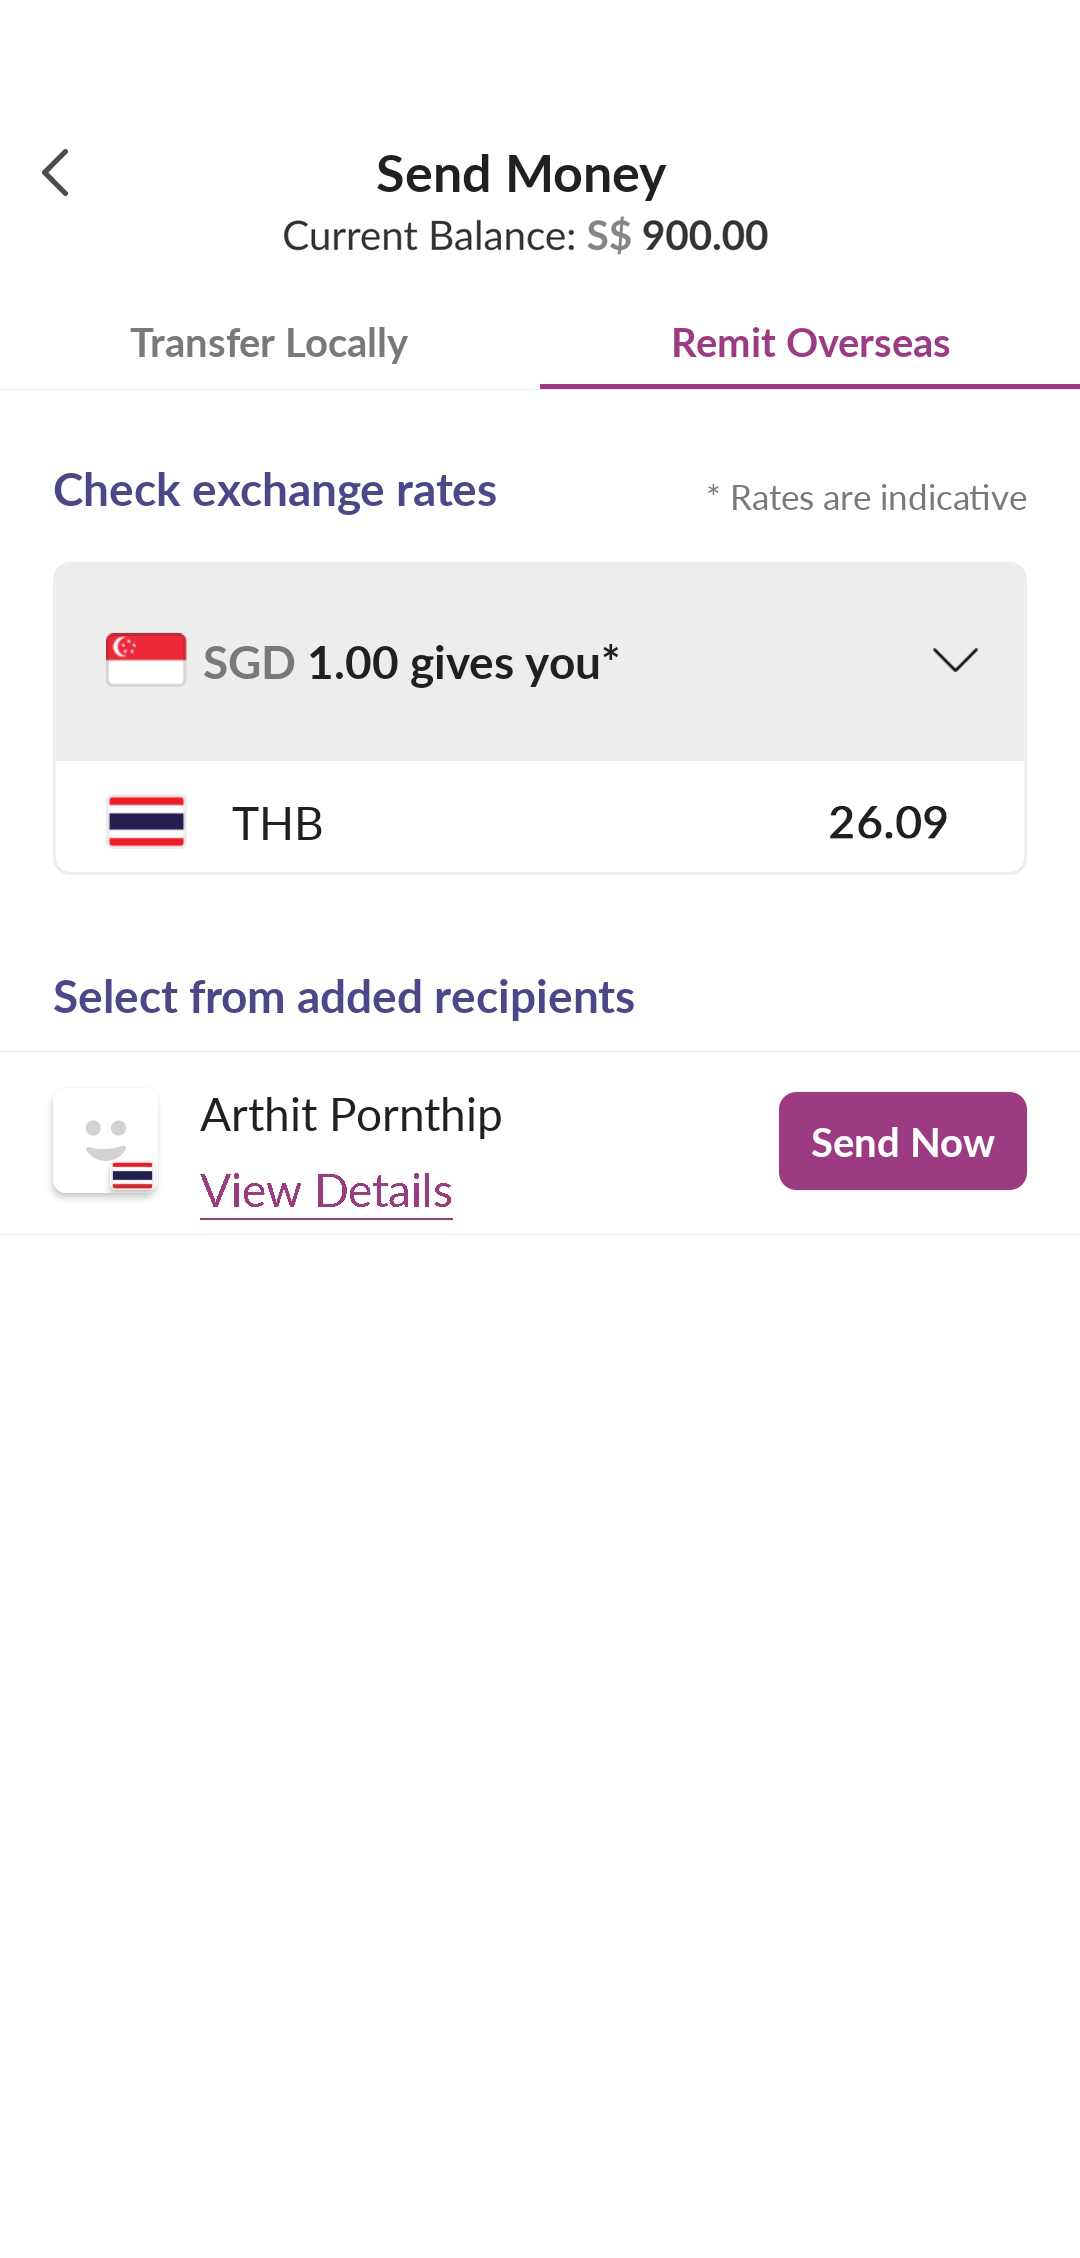Switch to Transfer Locally tab
The width and height of the screenshot is (1080, 2258).
coord(269,343)
